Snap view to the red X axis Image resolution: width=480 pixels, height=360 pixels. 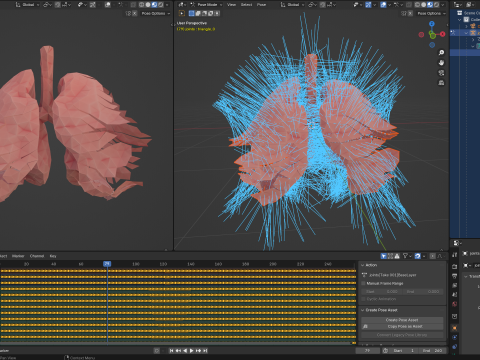(x=443, y=34)
